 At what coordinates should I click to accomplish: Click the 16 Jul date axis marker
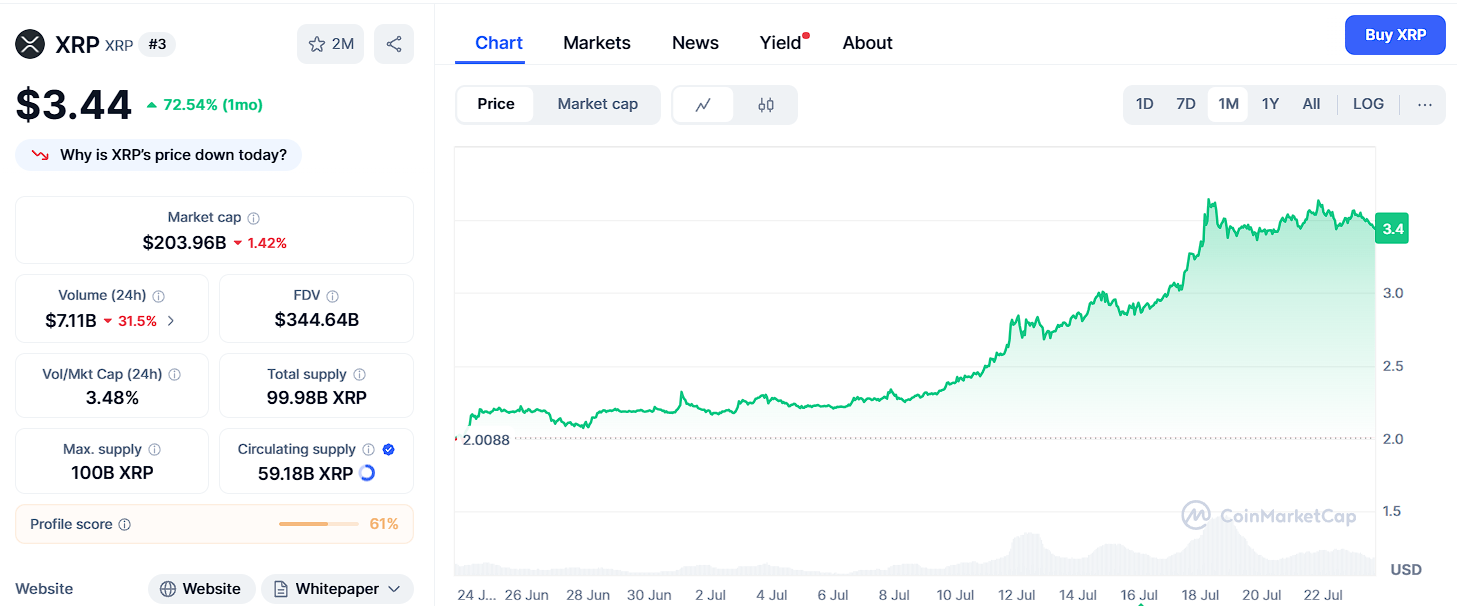coord(1140,595)
